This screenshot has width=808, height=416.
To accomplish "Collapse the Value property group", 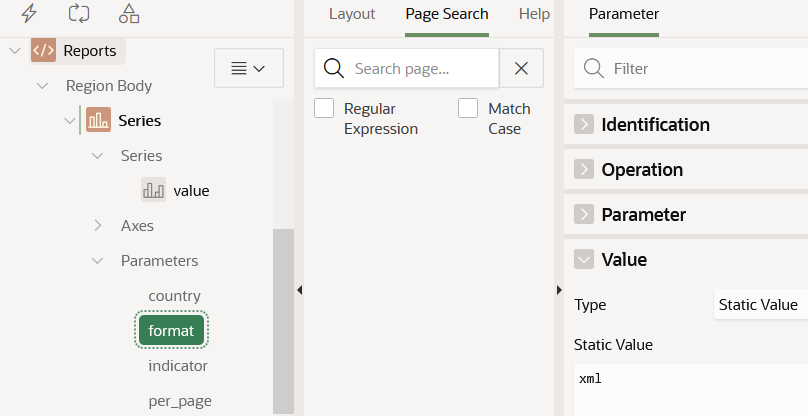I will [584, 259].
